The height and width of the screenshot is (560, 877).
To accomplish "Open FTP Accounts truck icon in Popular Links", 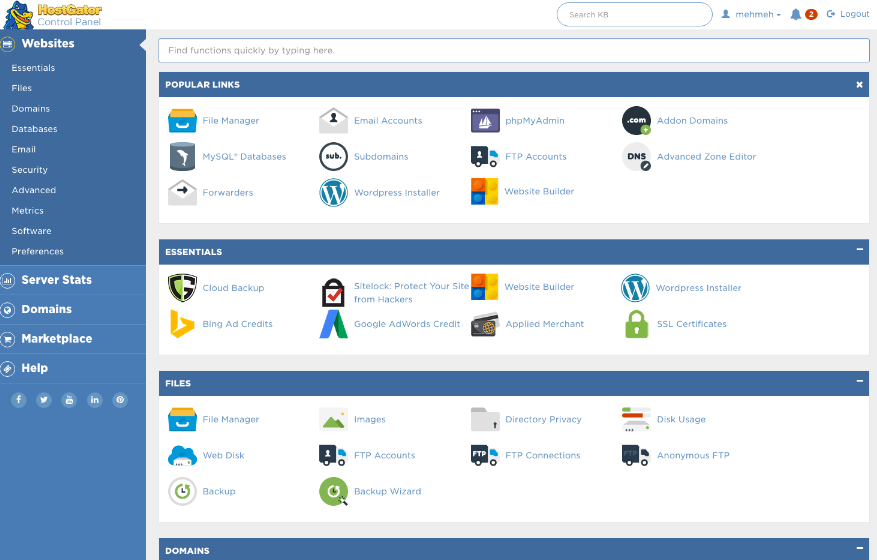I will pos(484,157).
